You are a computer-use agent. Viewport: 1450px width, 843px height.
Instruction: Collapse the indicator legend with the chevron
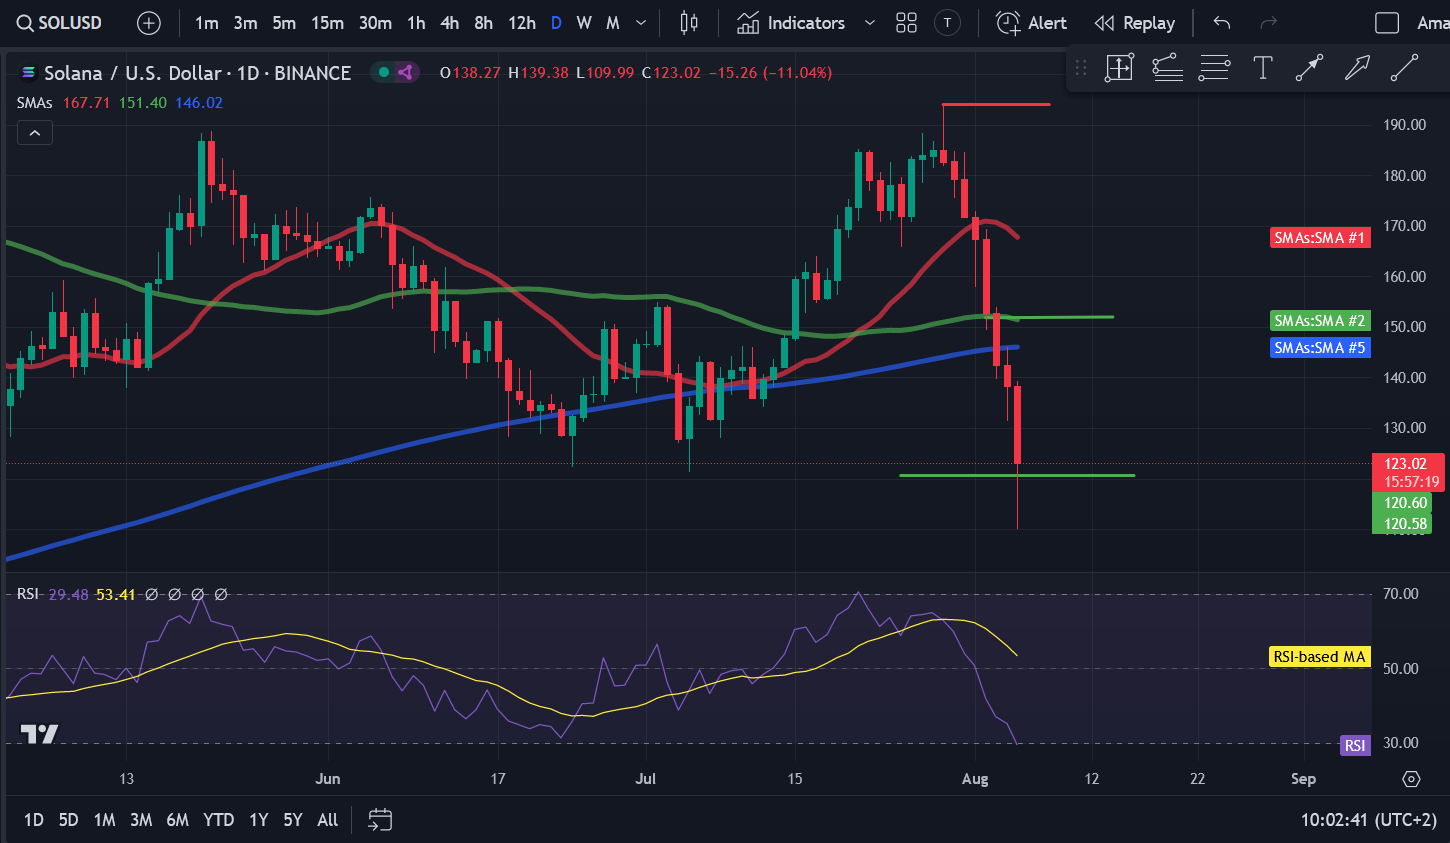click(x=34, y=133)
